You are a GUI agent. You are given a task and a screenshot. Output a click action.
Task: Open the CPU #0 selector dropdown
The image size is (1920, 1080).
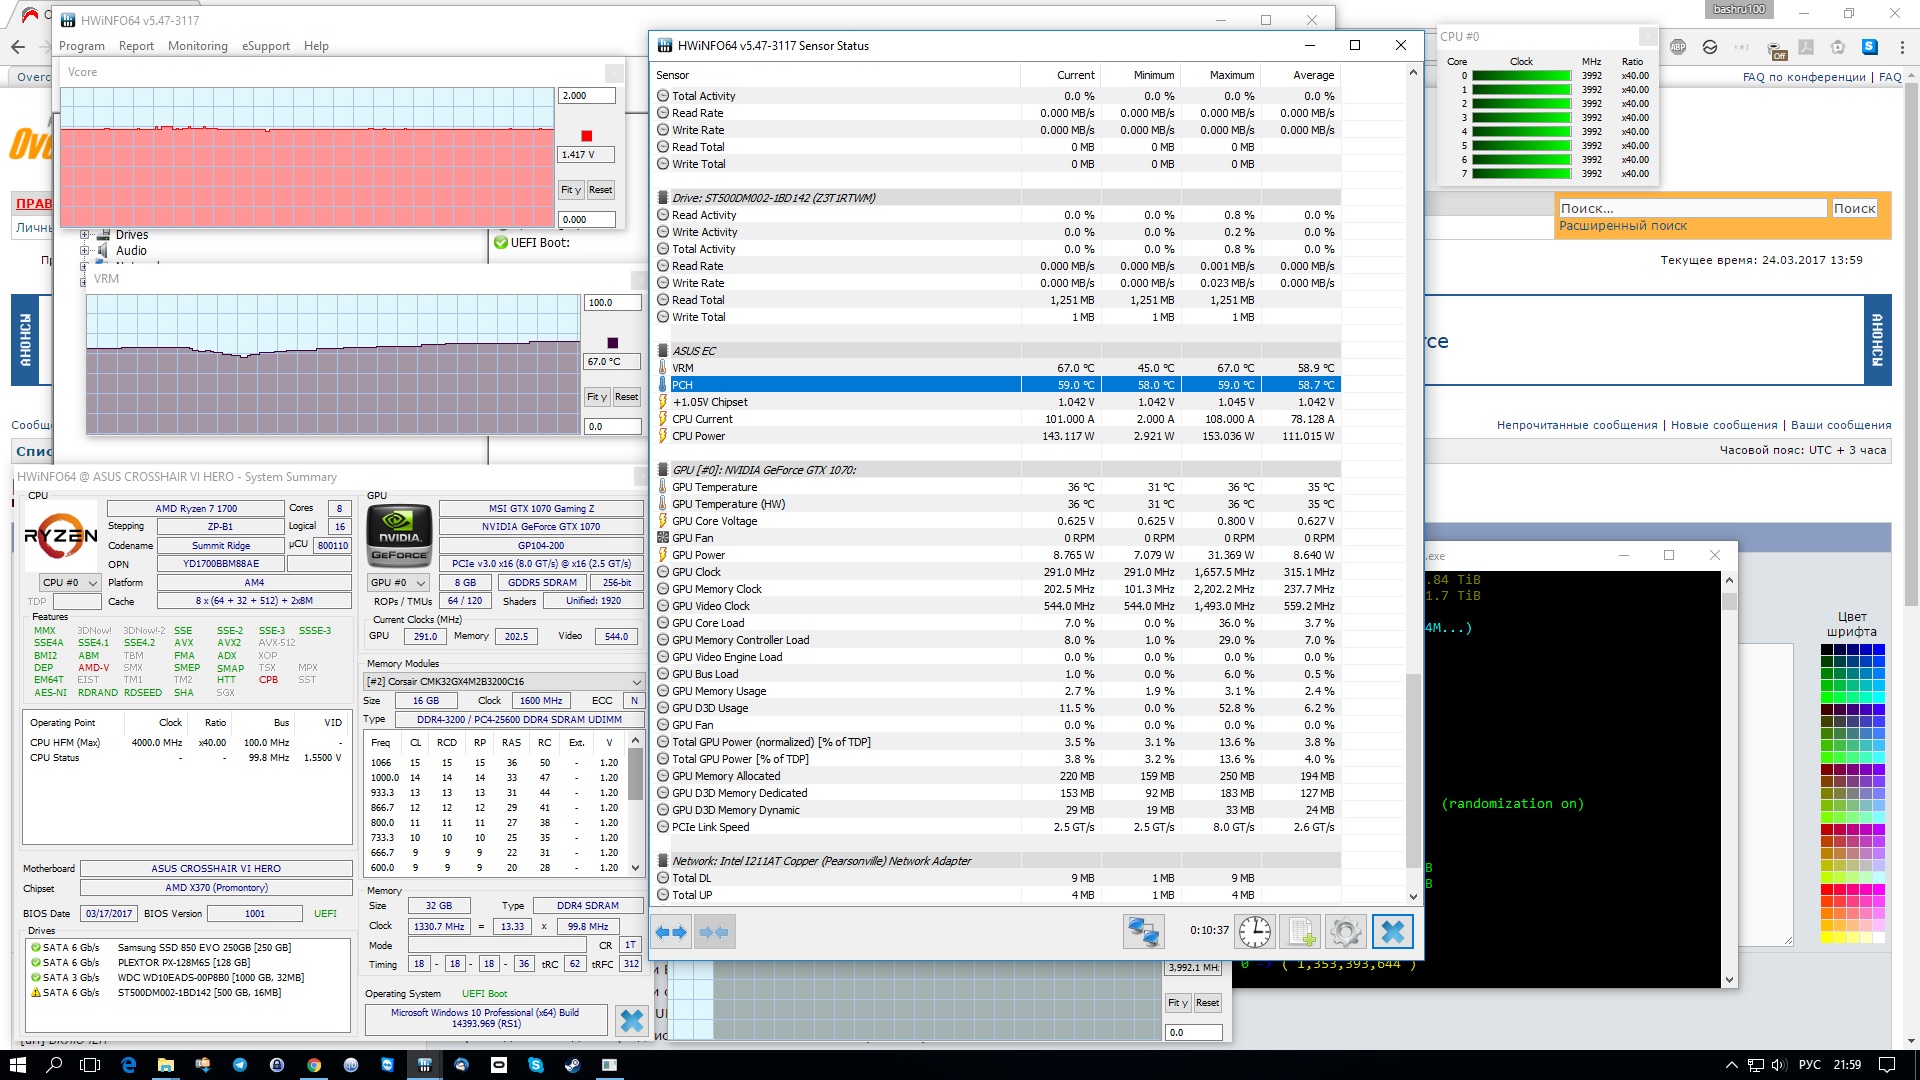(x=69, y=583)
